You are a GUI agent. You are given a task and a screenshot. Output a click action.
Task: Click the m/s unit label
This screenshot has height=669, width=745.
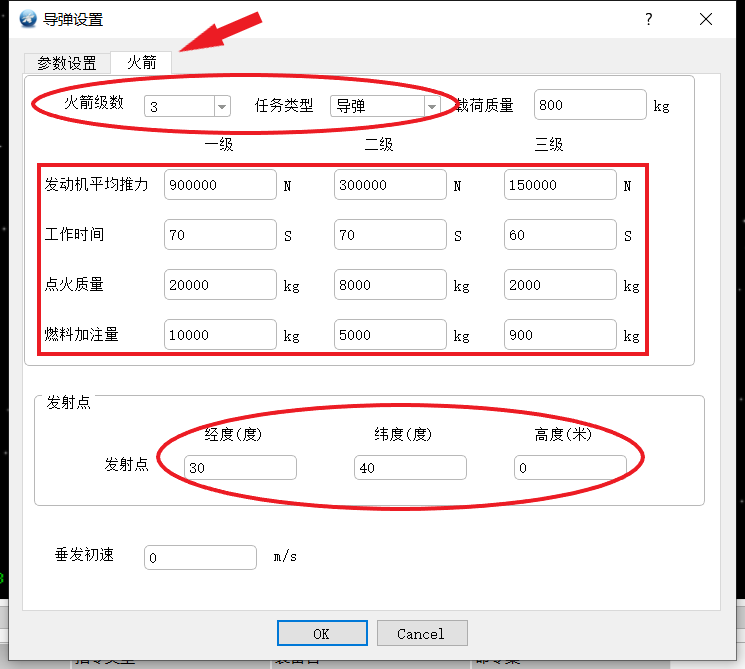285,556
